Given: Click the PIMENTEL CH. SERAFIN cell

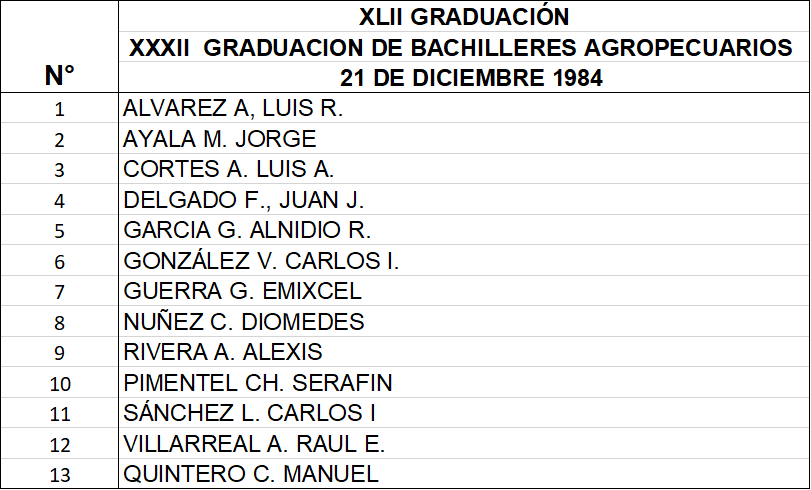Looking at the screenshot, I should tap(464, 383).
